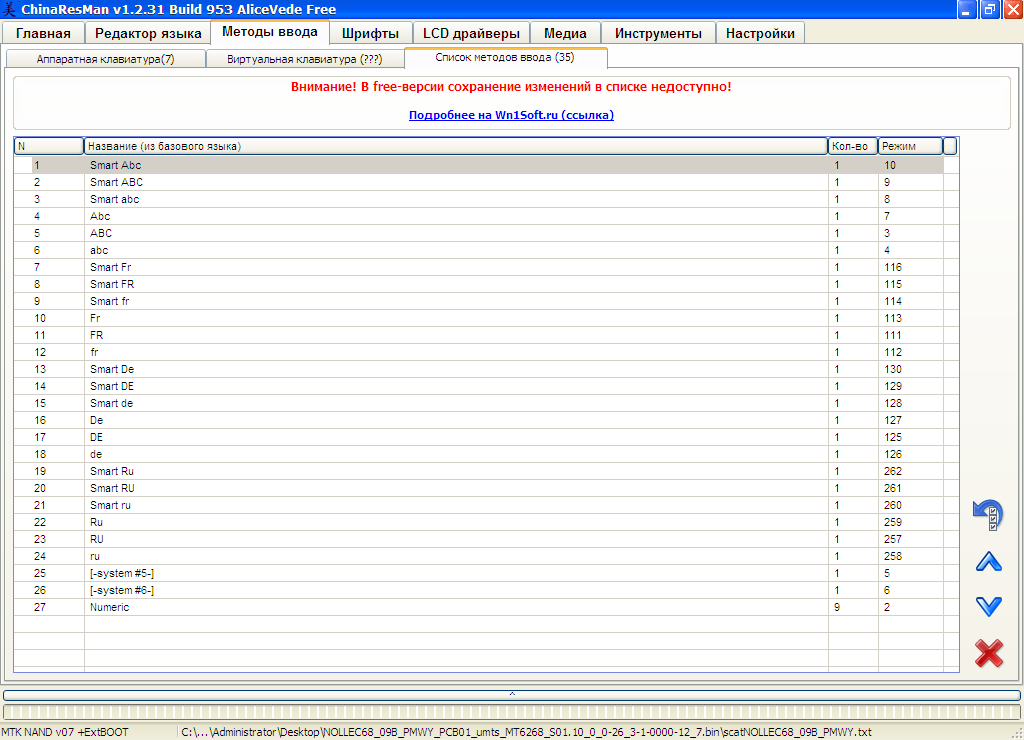
Task: Delete selected input method with red X
Action: click(x=988, y=653)
